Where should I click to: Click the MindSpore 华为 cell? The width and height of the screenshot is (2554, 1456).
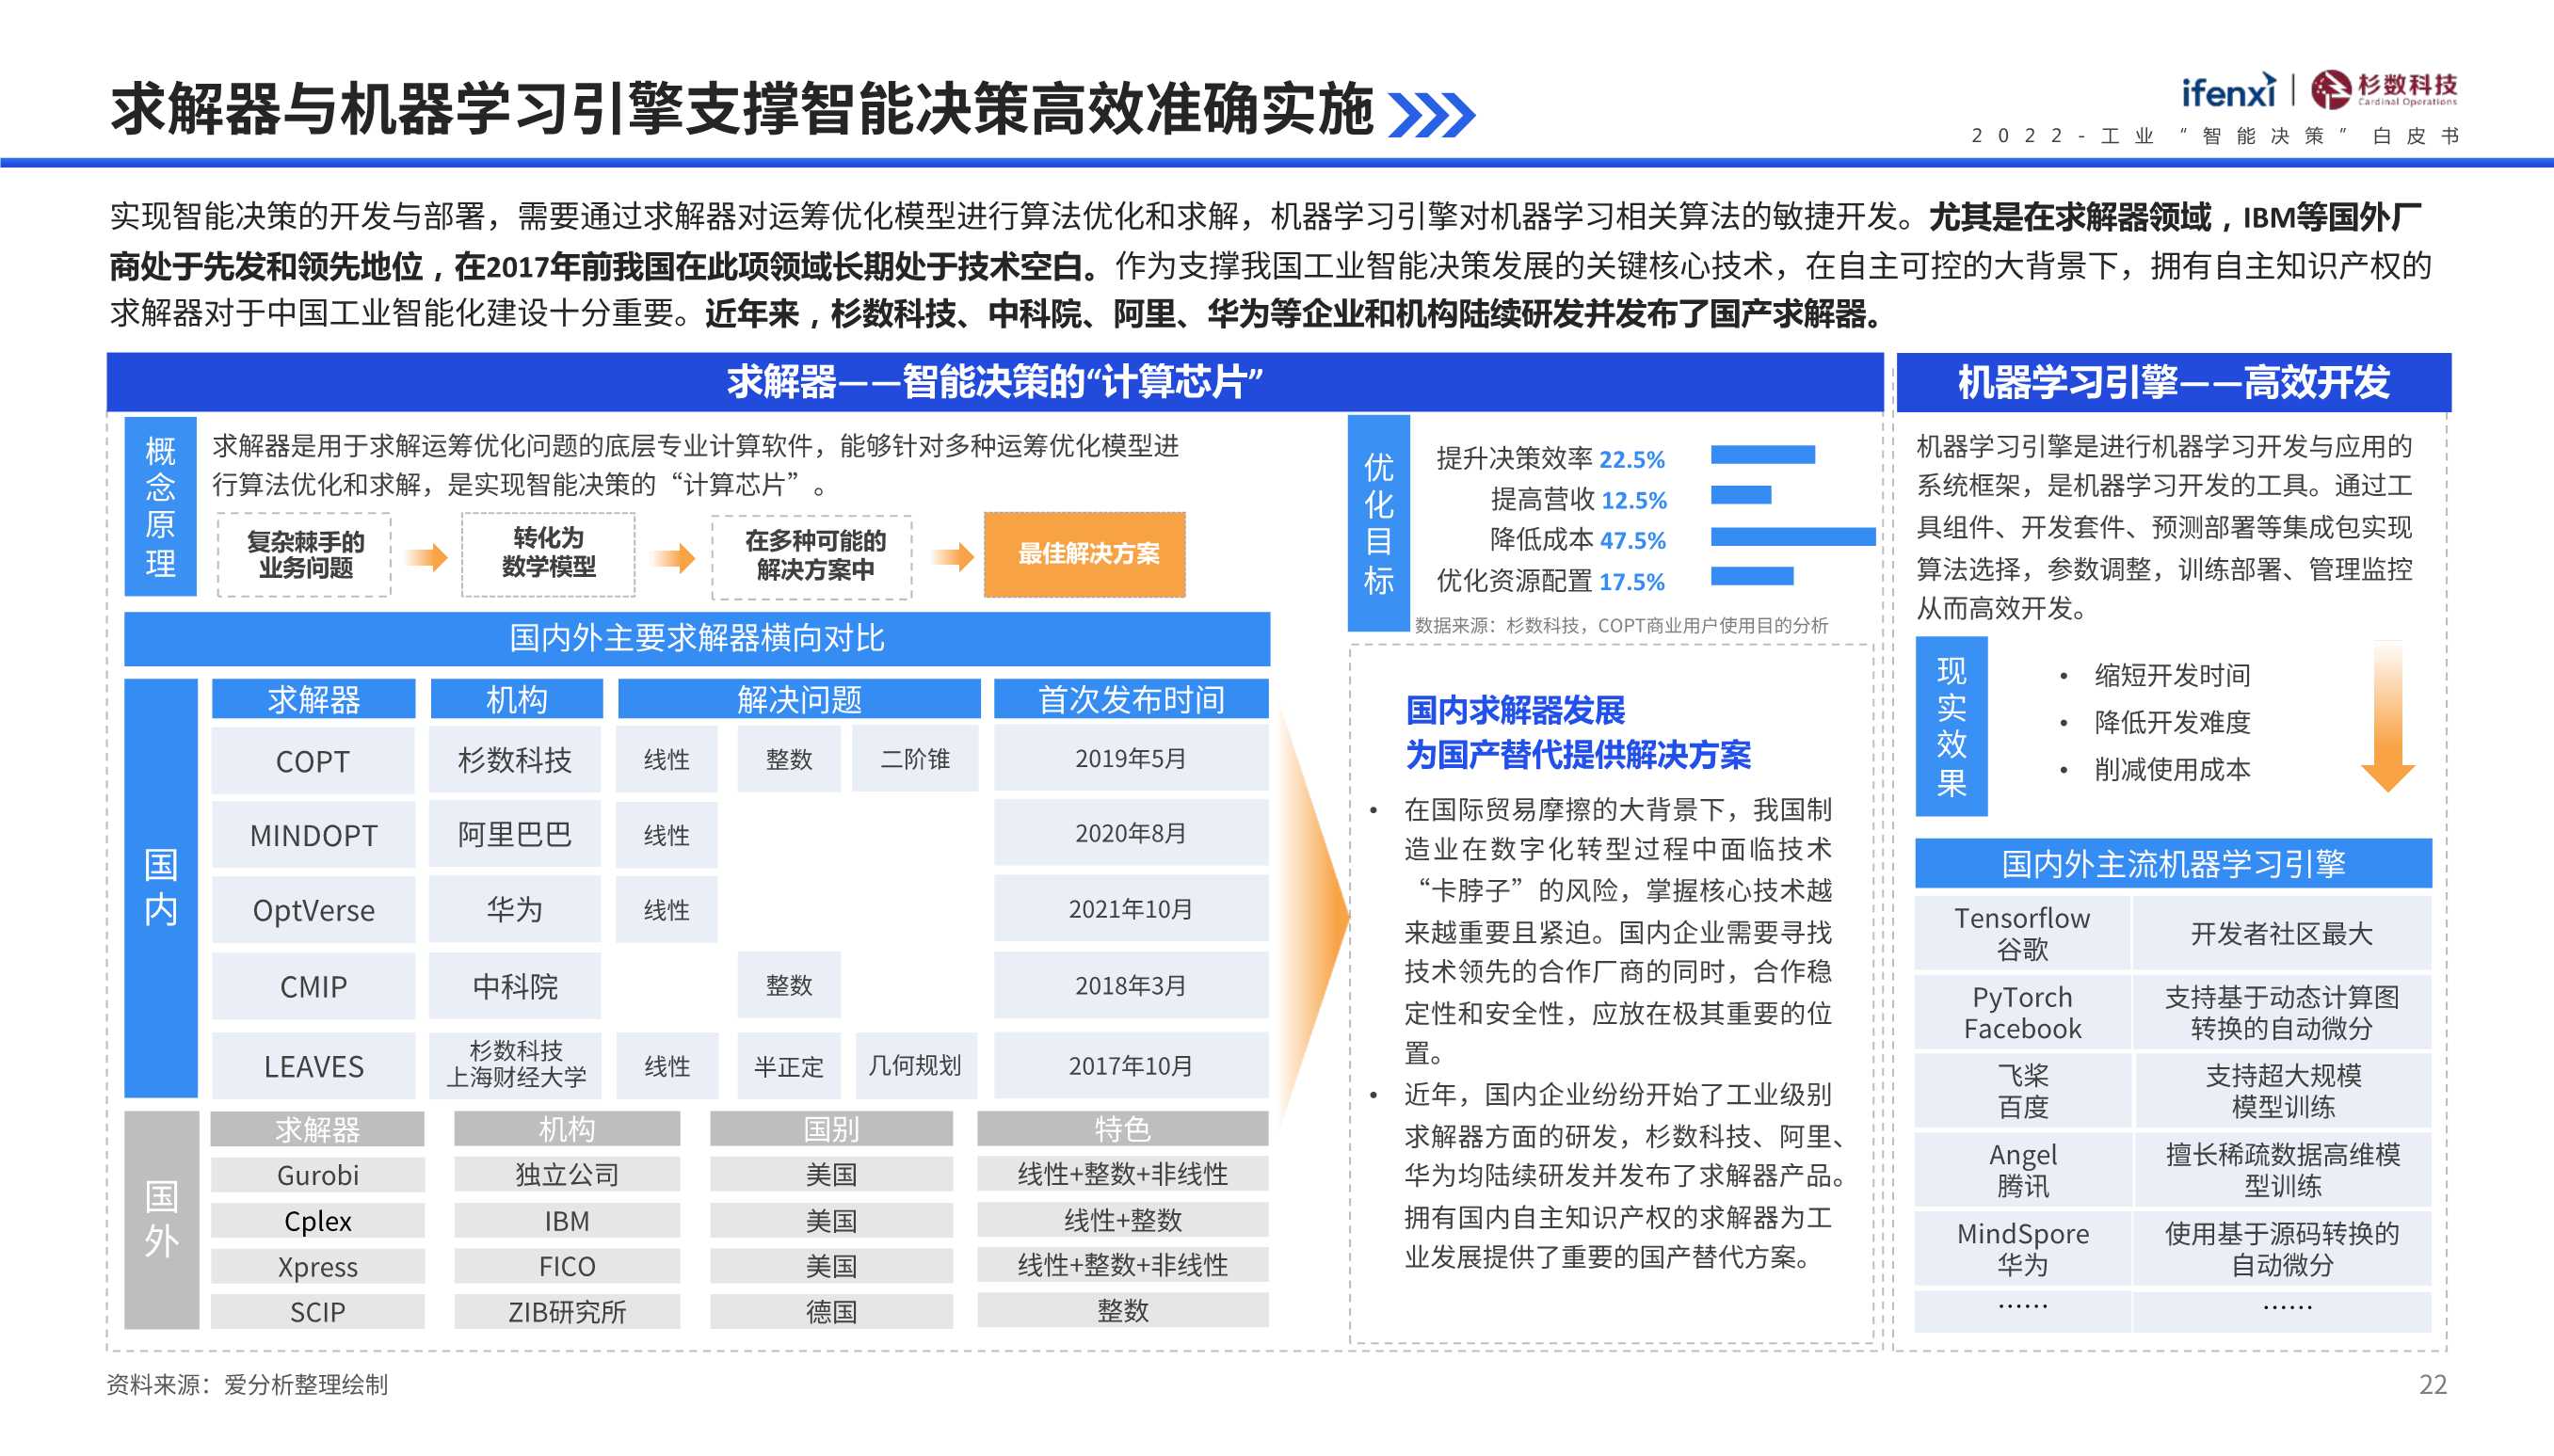[x=2022, y=1249]
